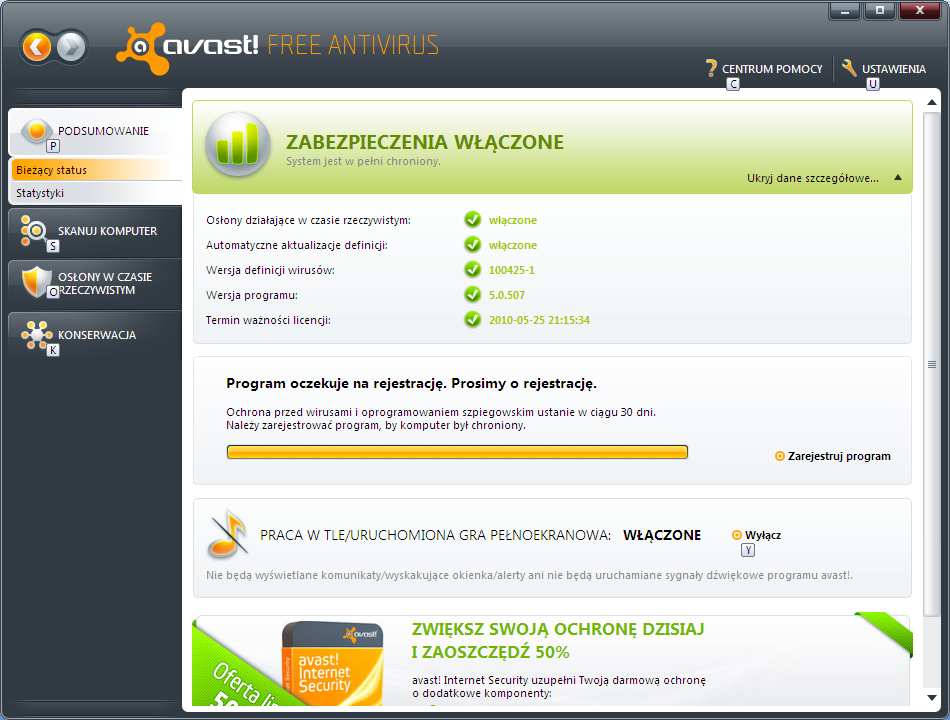Click 'Program oczekuje na rejestrację' heading
The height and width of the screenshot is (720, 950).
click(x=411, y=383)
